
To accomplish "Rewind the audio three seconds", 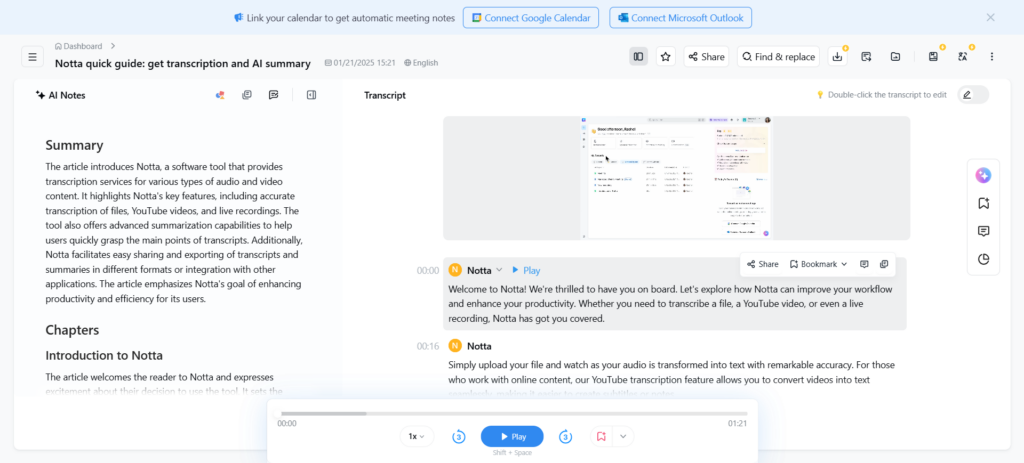I will pos(458,436).
